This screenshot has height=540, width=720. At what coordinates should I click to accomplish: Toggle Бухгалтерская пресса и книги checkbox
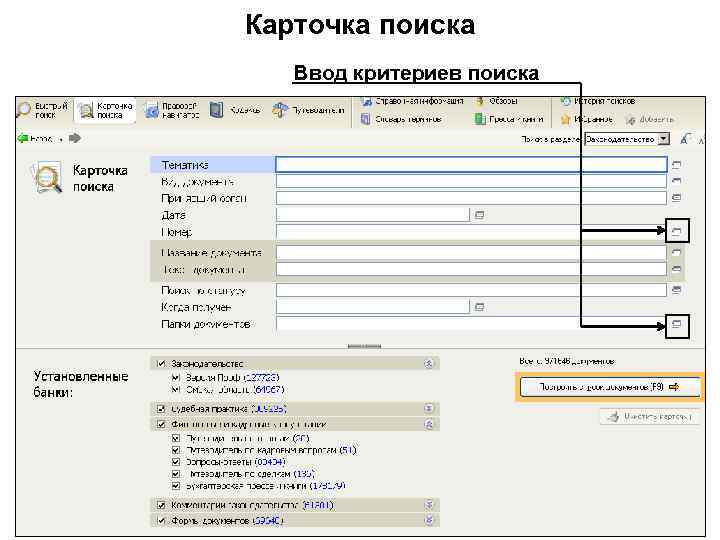point(175,485)
